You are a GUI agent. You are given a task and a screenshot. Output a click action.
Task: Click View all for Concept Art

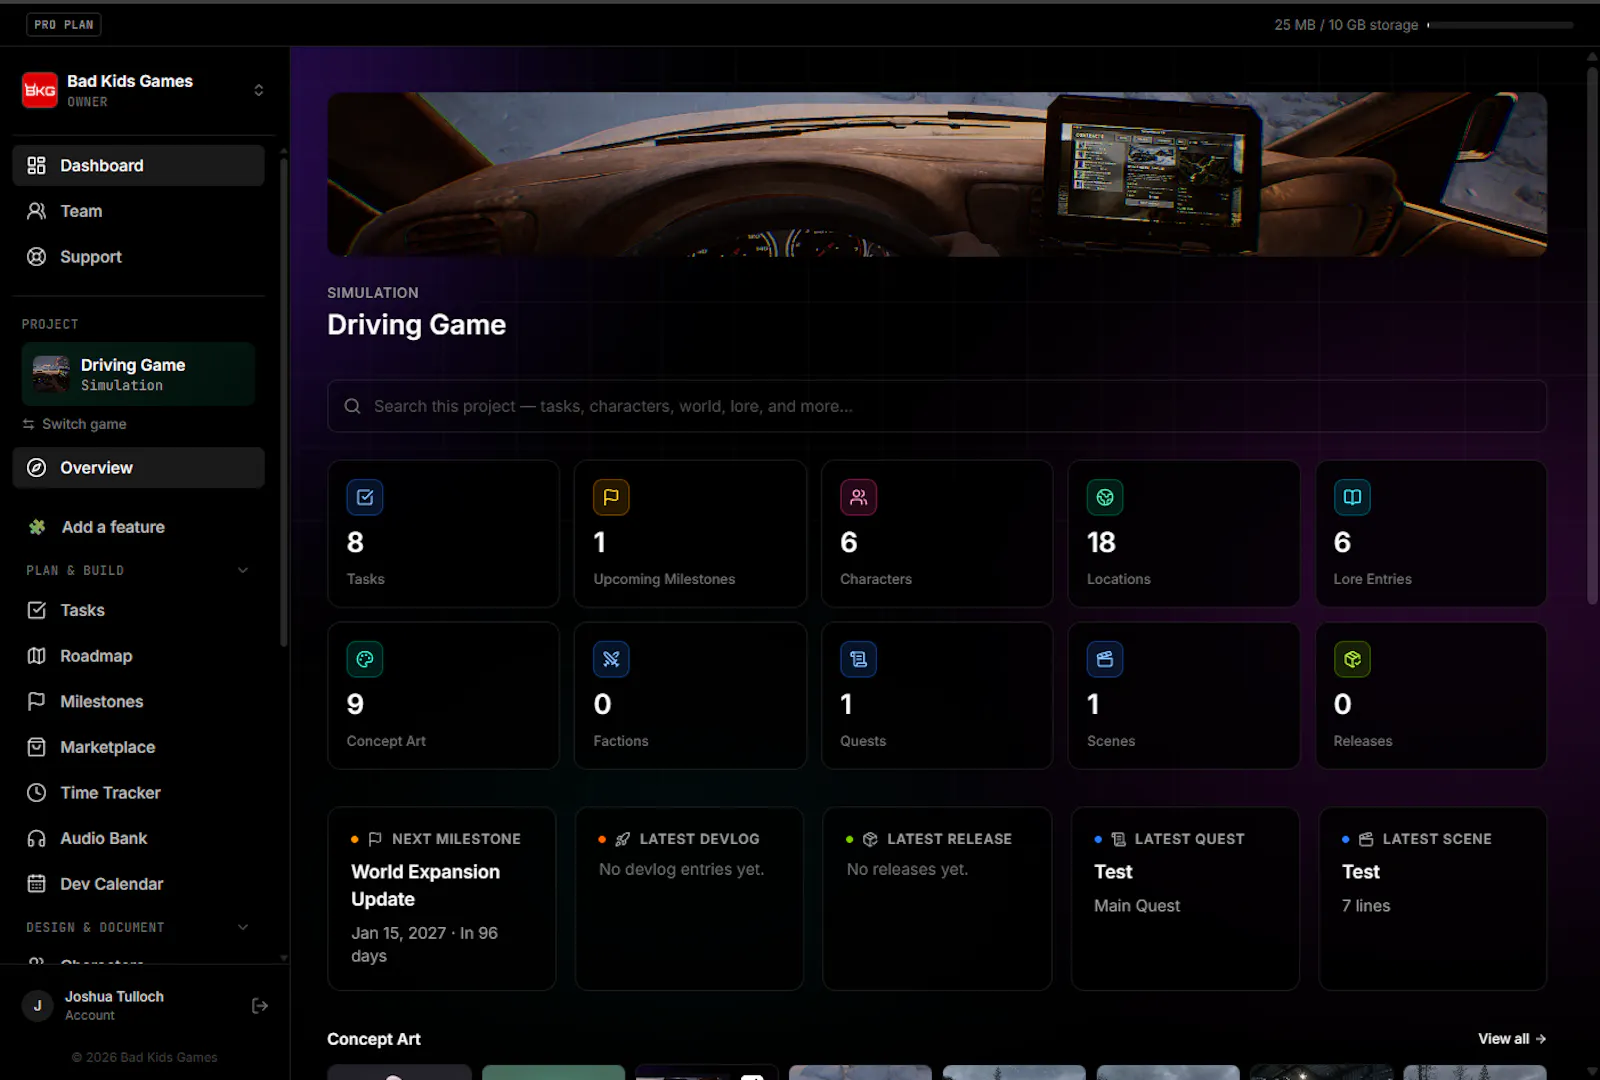[1512, 1039]
